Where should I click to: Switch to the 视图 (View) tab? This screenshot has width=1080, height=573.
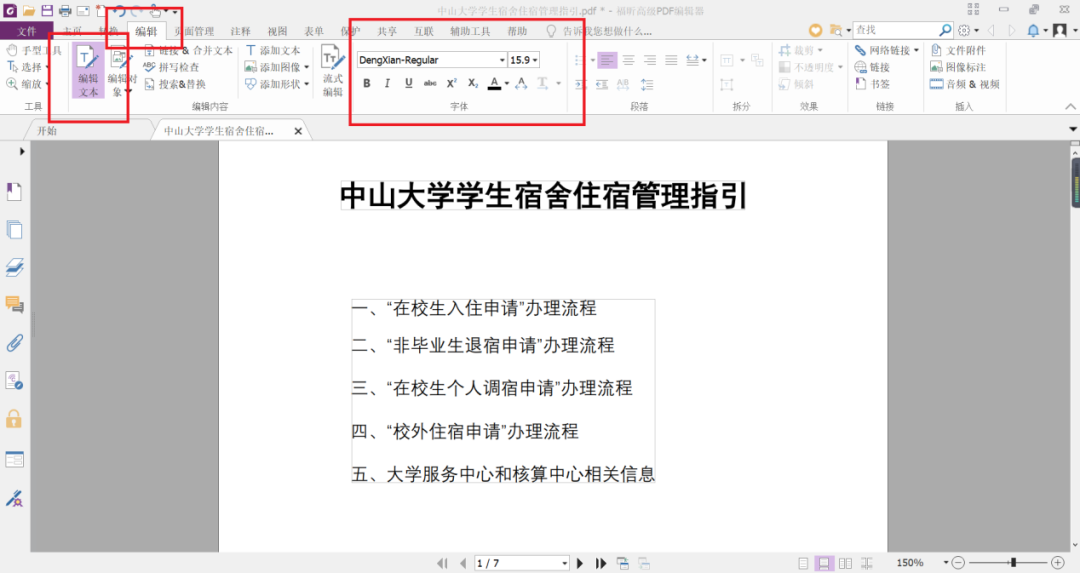[x=278, y=31]
